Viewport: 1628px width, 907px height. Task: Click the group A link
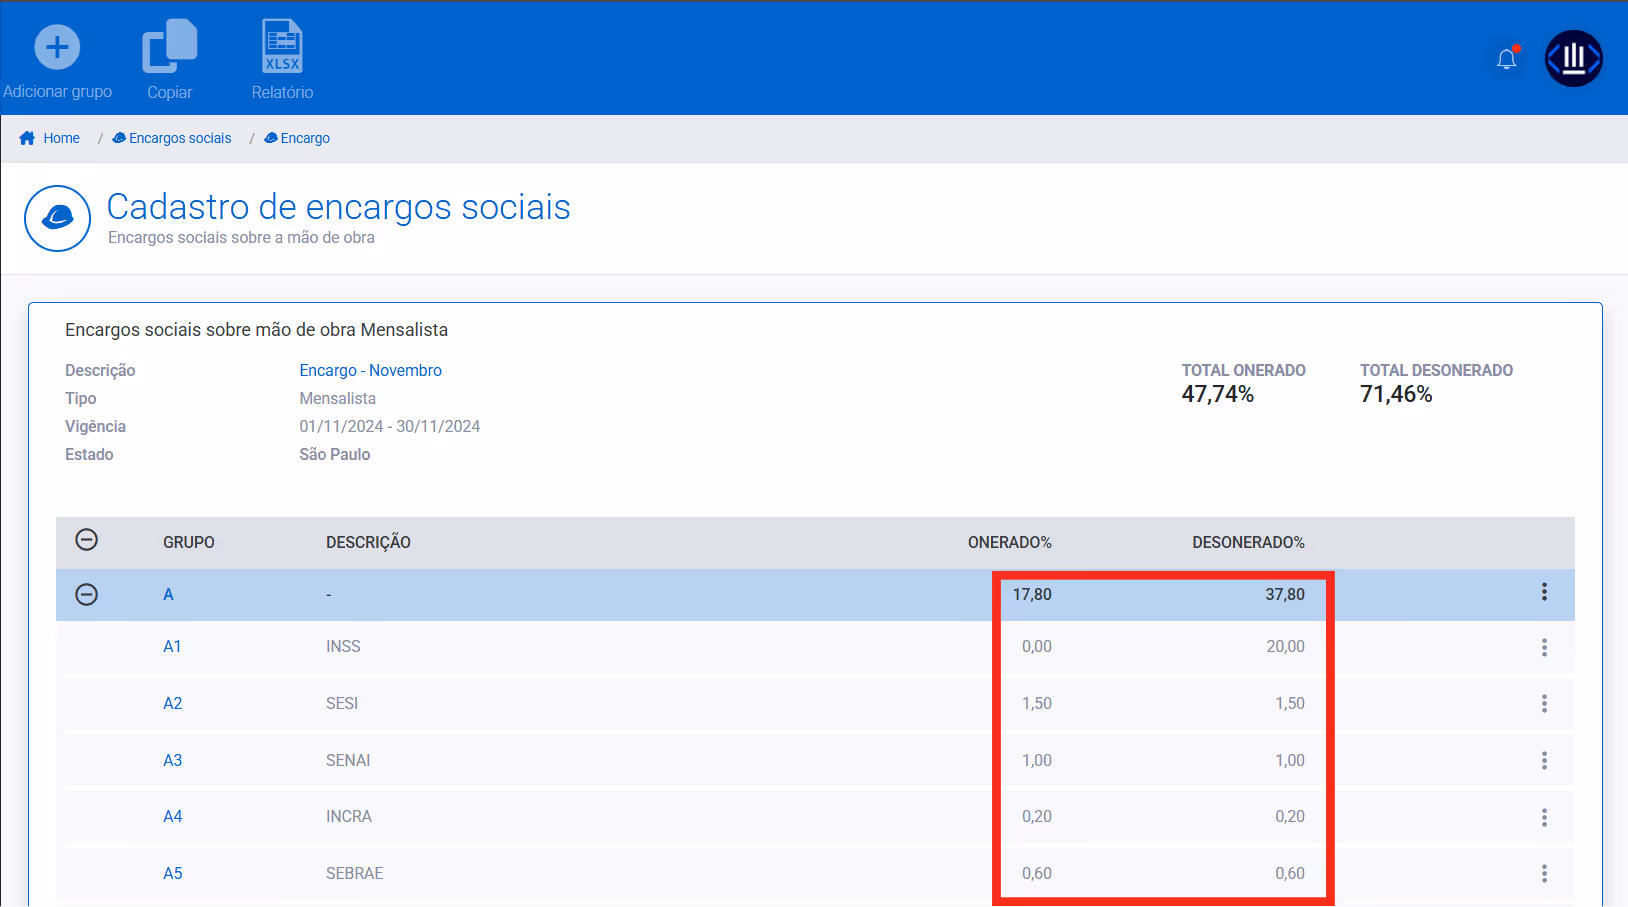click(168, 594)
